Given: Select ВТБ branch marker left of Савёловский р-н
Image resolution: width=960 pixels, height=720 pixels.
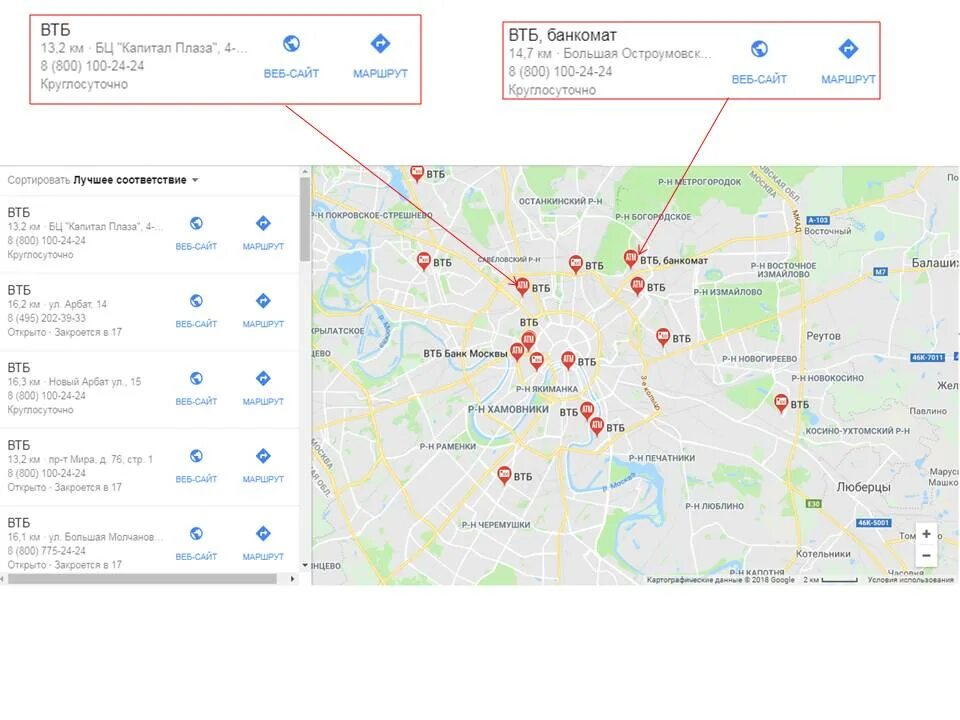Looking at the screenshot, I should coord(423,261).
